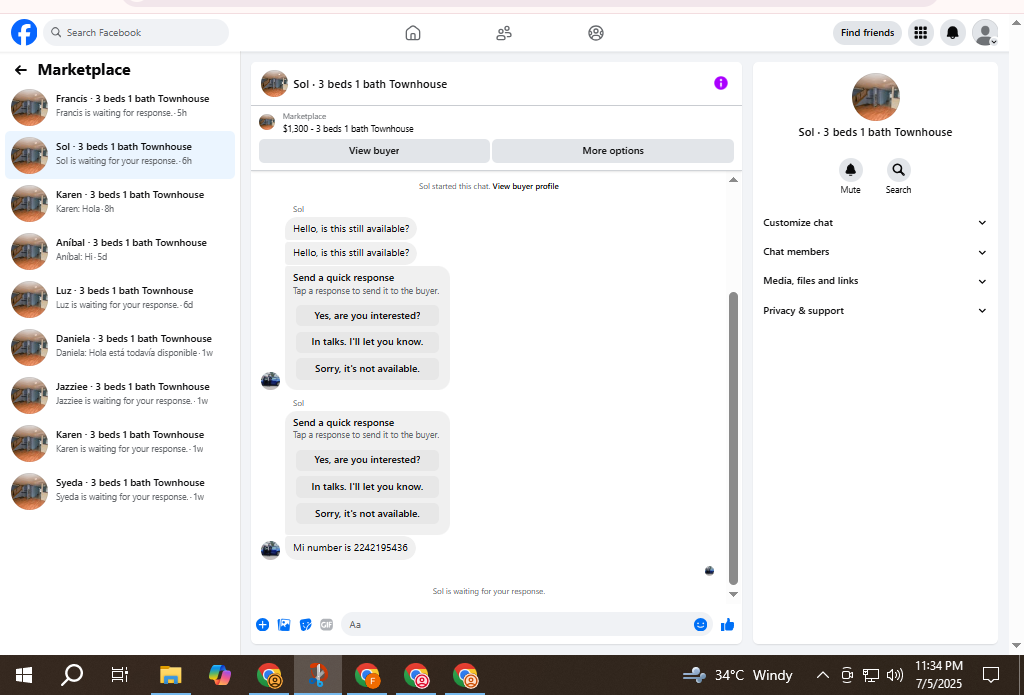This screenshot has width=1024, height=695.
Task: Send second 'Sorry, it's not available.' response
Action: click(367, 514)
